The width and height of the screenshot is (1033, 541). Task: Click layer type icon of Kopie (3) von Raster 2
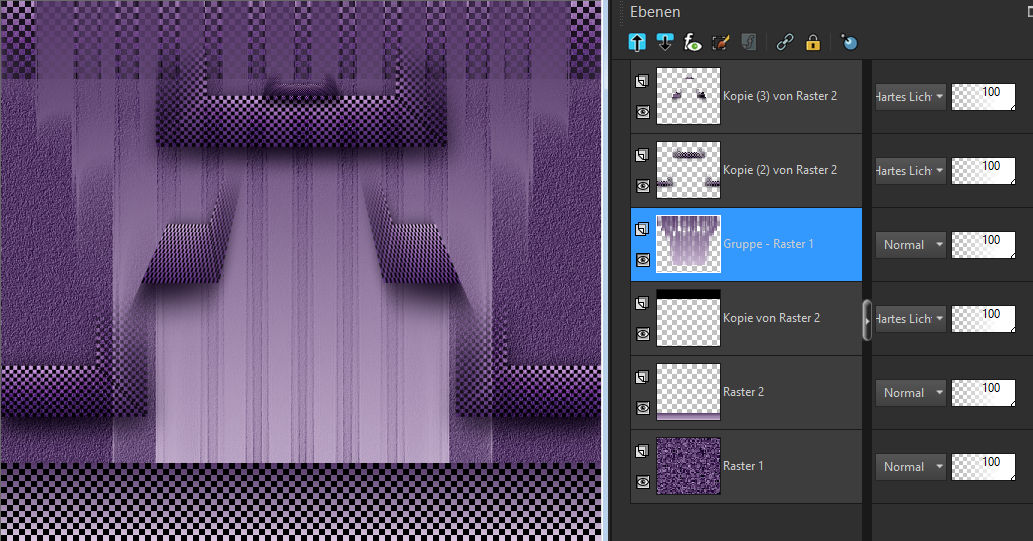(642, 81)
